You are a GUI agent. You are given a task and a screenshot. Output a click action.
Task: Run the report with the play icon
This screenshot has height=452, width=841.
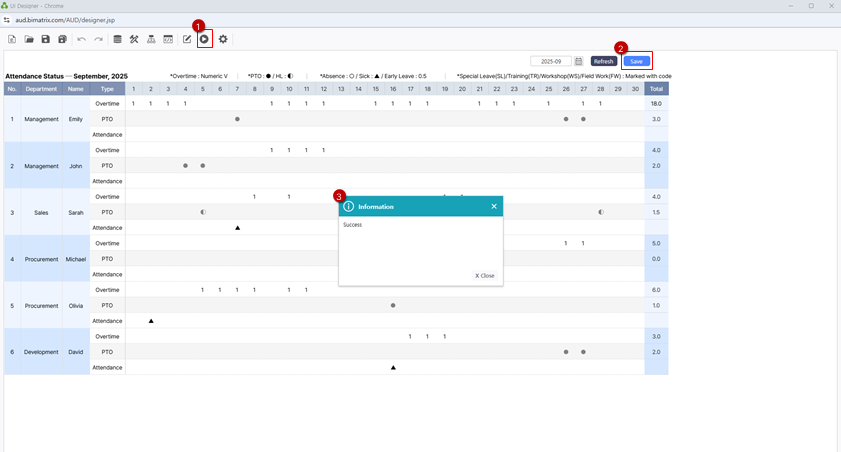coord(204,39)
